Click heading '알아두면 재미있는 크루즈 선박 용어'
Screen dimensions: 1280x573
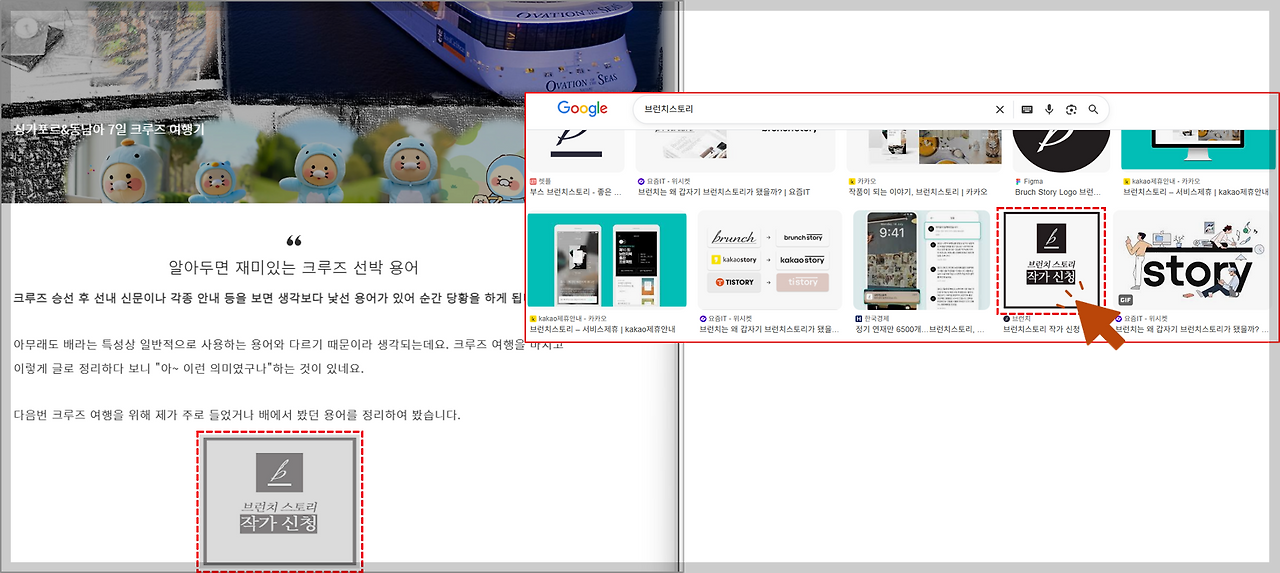tap(294, 268)
